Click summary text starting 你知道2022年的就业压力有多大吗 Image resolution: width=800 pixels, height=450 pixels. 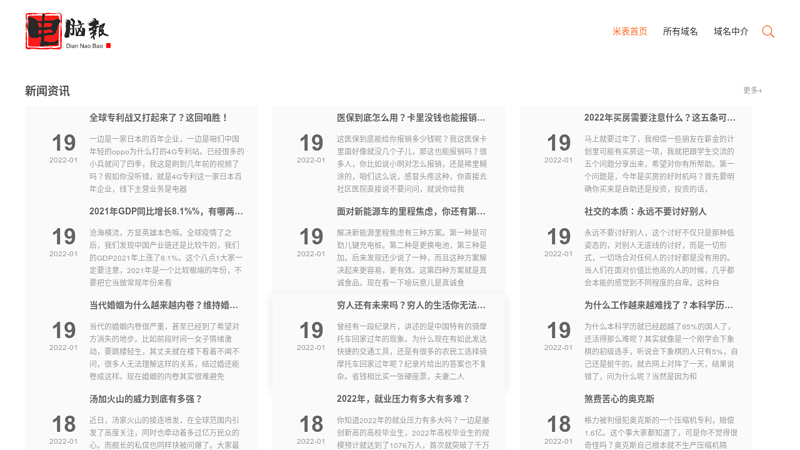coord(413,433)
